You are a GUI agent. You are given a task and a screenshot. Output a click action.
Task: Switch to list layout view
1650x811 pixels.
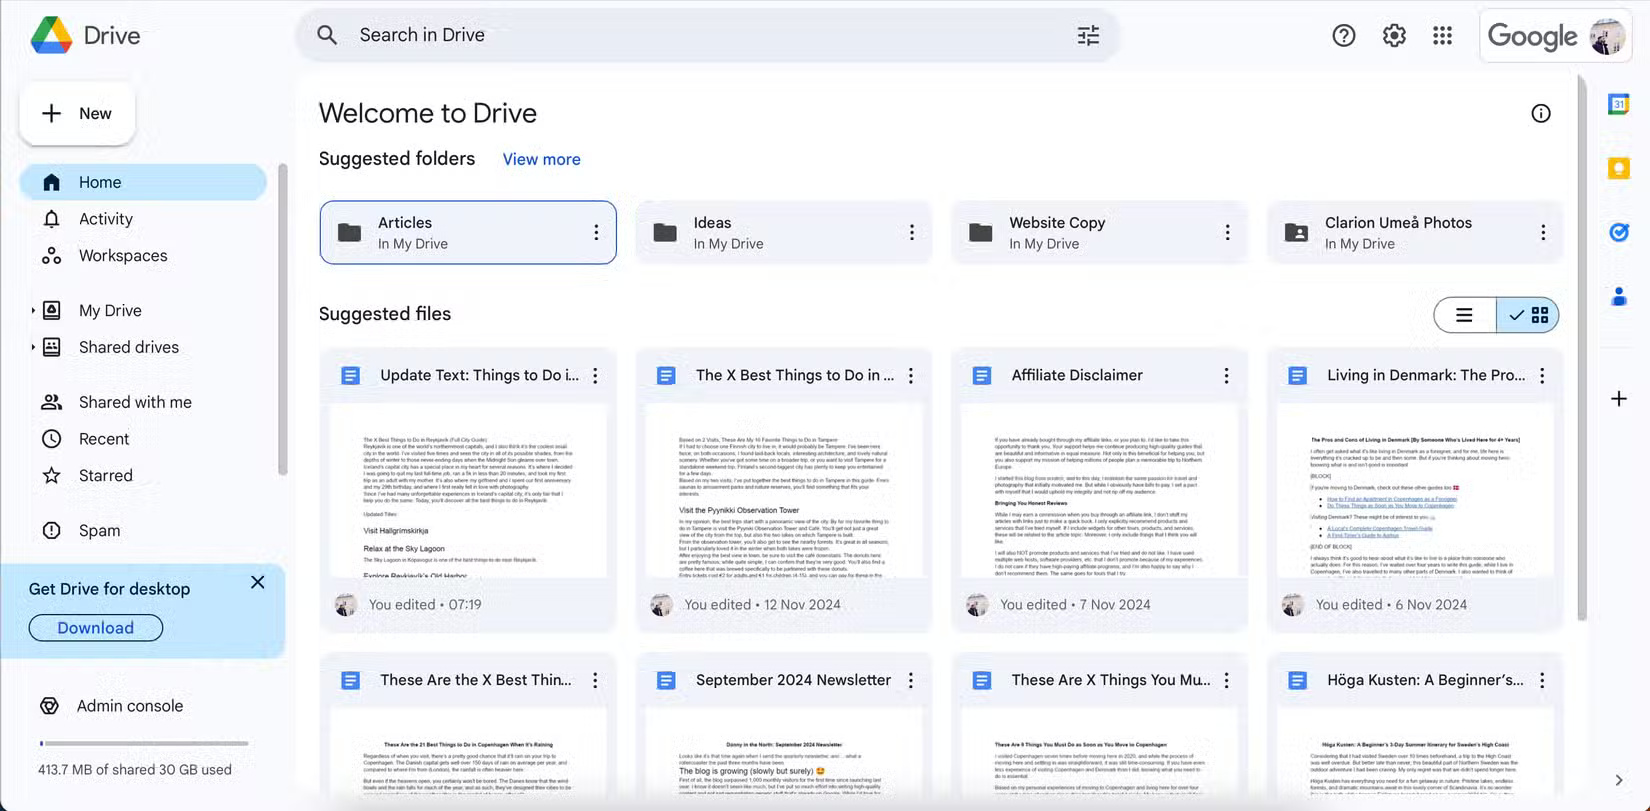[1465, 315]
